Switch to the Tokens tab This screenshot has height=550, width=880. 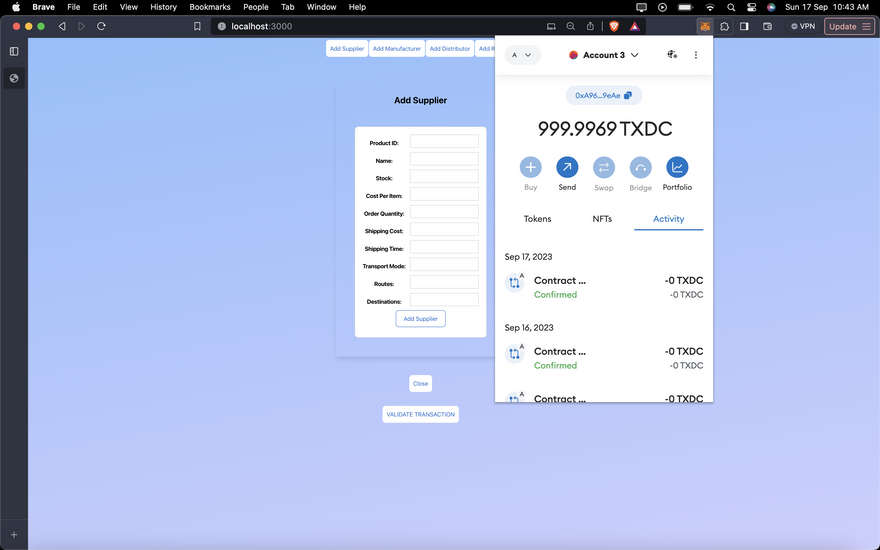tap(537, 218)
